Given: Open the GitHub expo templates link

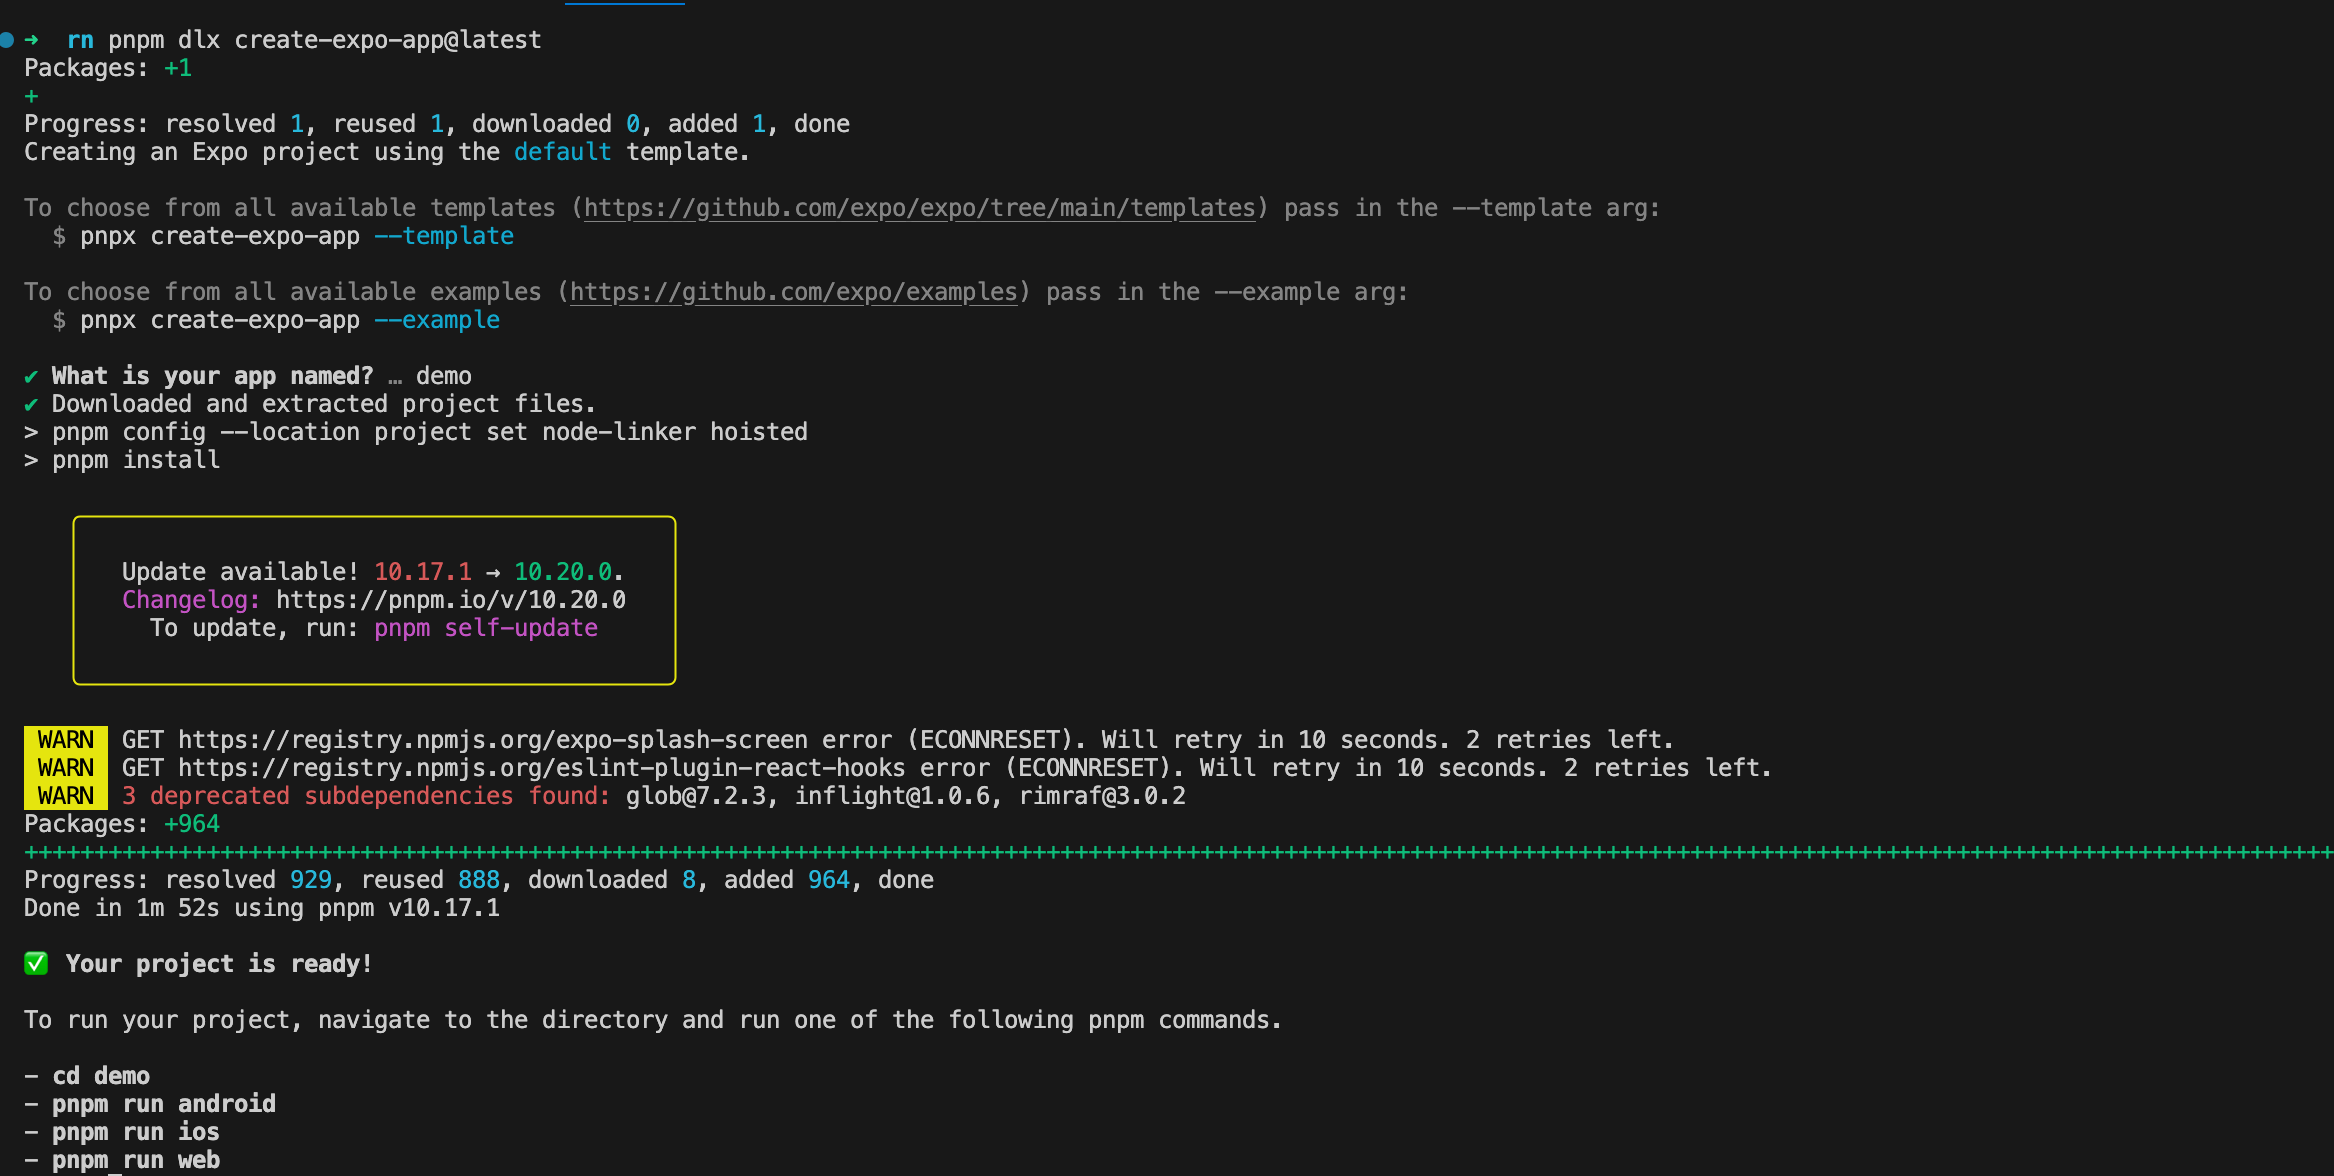Looking at the screenshot, I should coord(919,208).
